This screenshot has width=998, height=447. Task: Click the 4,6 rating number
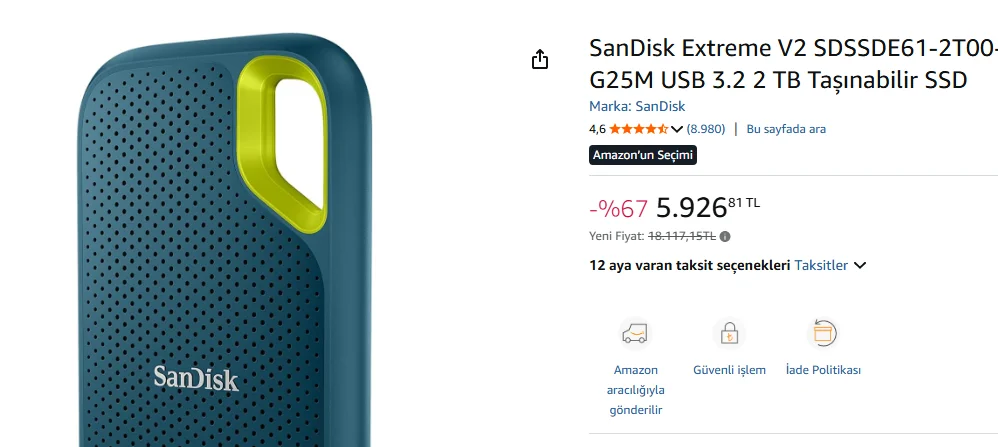click(597, 129)
